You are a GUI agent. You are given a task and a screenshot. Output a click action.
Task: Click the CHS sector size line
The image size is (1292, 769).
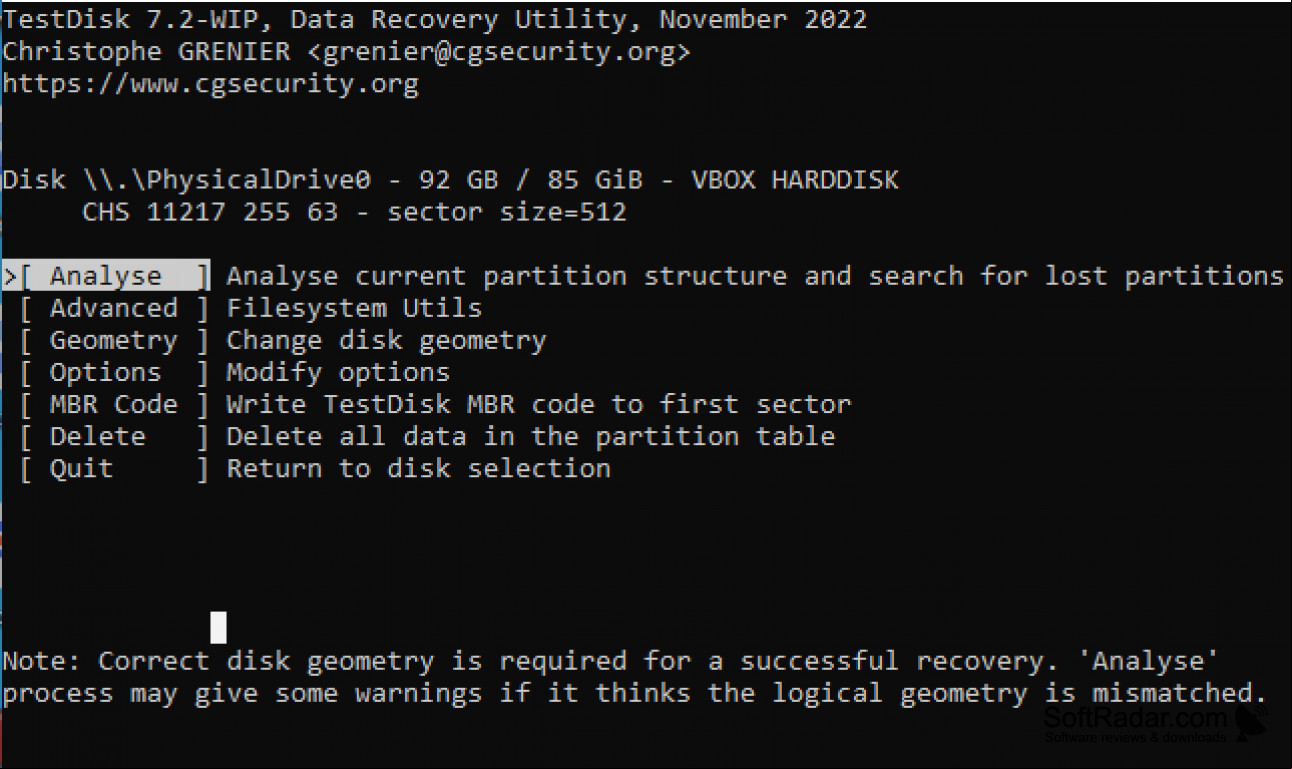click(354, 212)
